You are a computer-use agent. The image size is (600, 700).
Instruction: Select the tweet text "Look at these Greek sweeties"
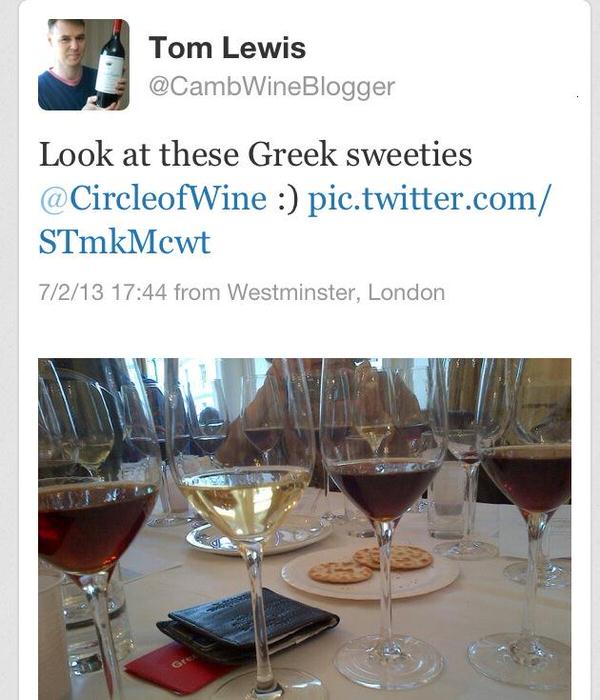pos(255,155)
